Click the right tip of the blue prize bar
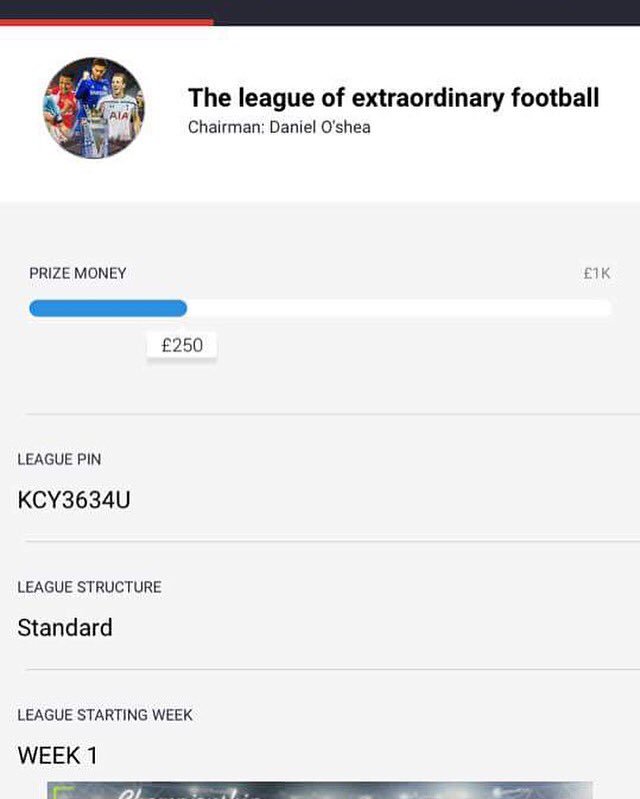 click(182, 308)
